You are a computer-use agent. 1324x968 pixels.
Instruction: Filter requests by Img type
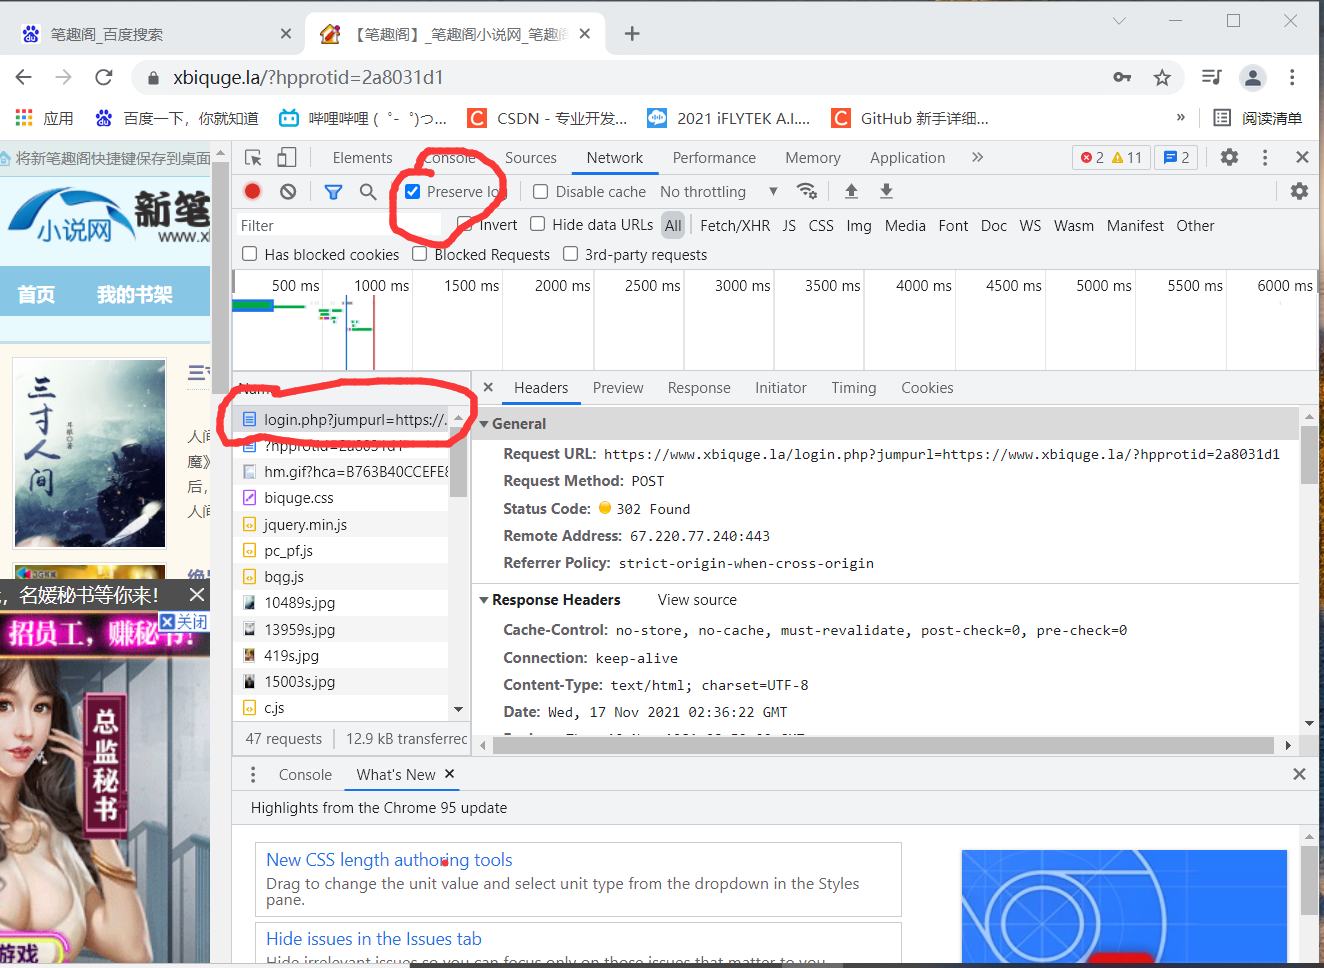pyautogui.click(x=859, y=226)
